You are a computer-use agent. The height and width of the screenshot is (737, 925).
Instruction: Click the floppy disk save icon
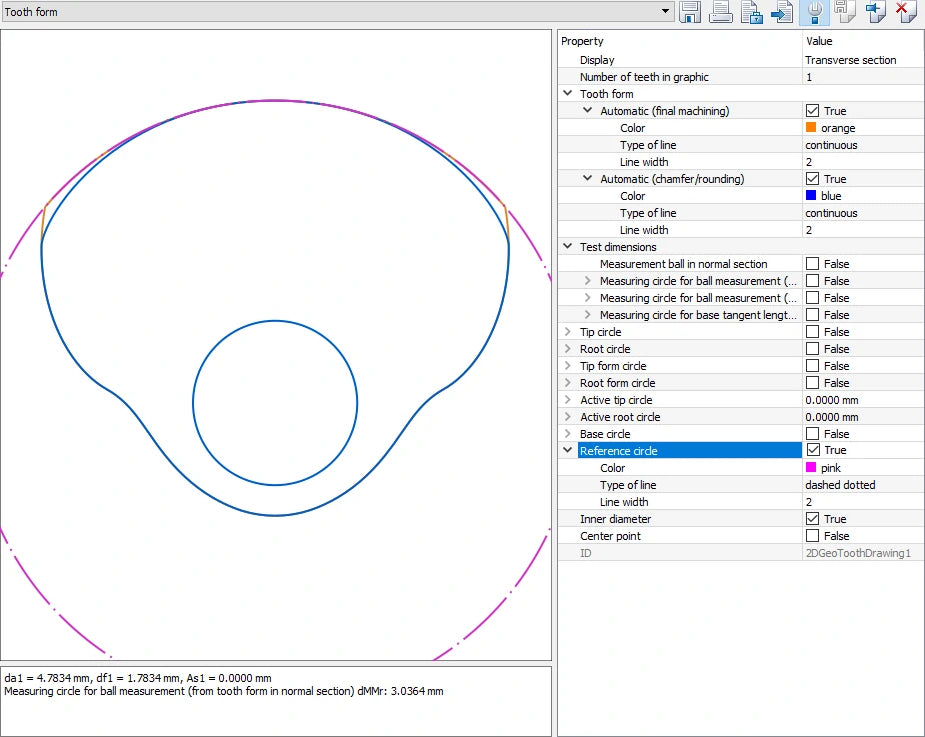(690, 12)
